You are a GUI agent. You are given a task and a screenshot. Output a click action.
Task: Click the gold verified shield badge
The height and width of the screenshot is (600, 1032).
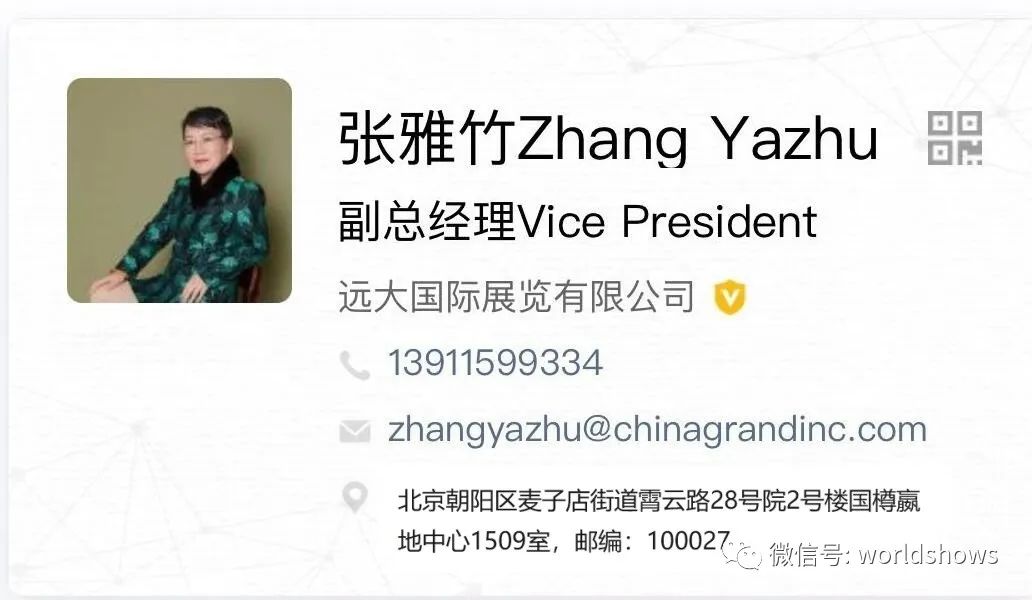point(730,297)
